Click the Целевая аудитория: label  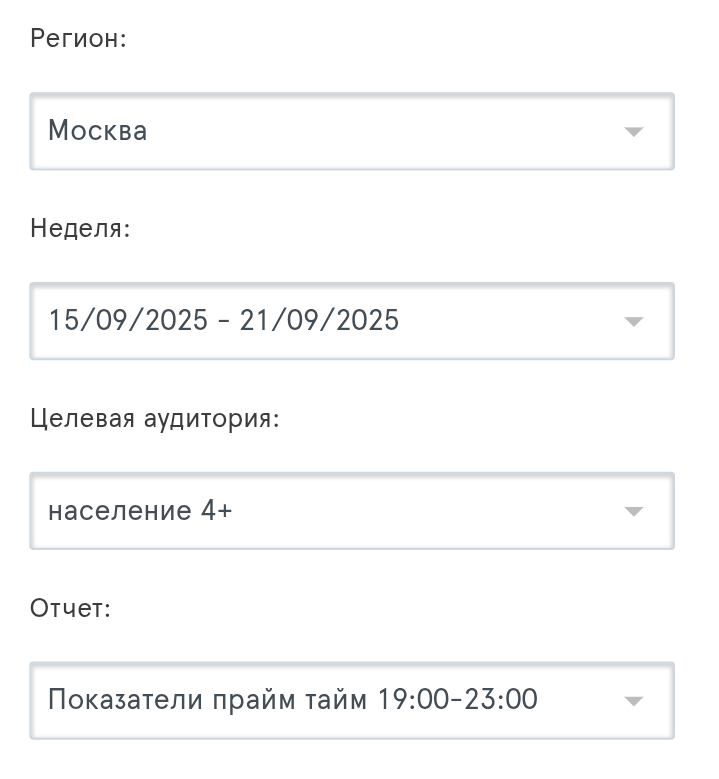pyautogui.click(x=155, y=419)
